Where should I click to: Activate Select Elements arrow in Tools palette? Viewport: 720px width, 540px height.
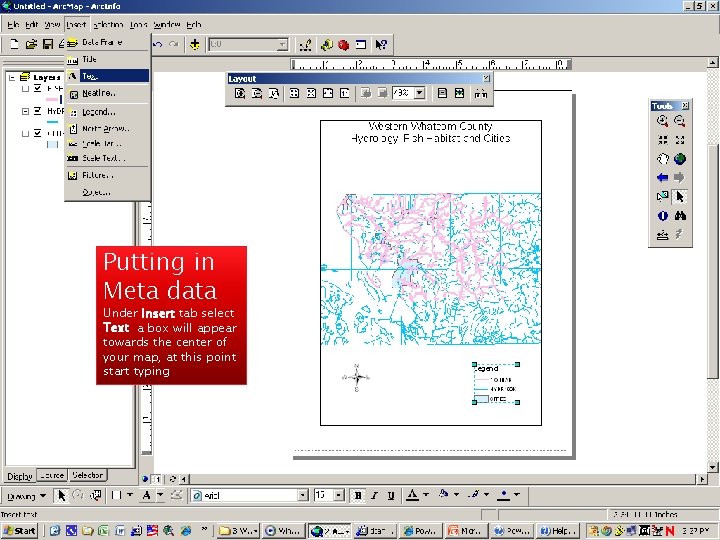[680, 197]
